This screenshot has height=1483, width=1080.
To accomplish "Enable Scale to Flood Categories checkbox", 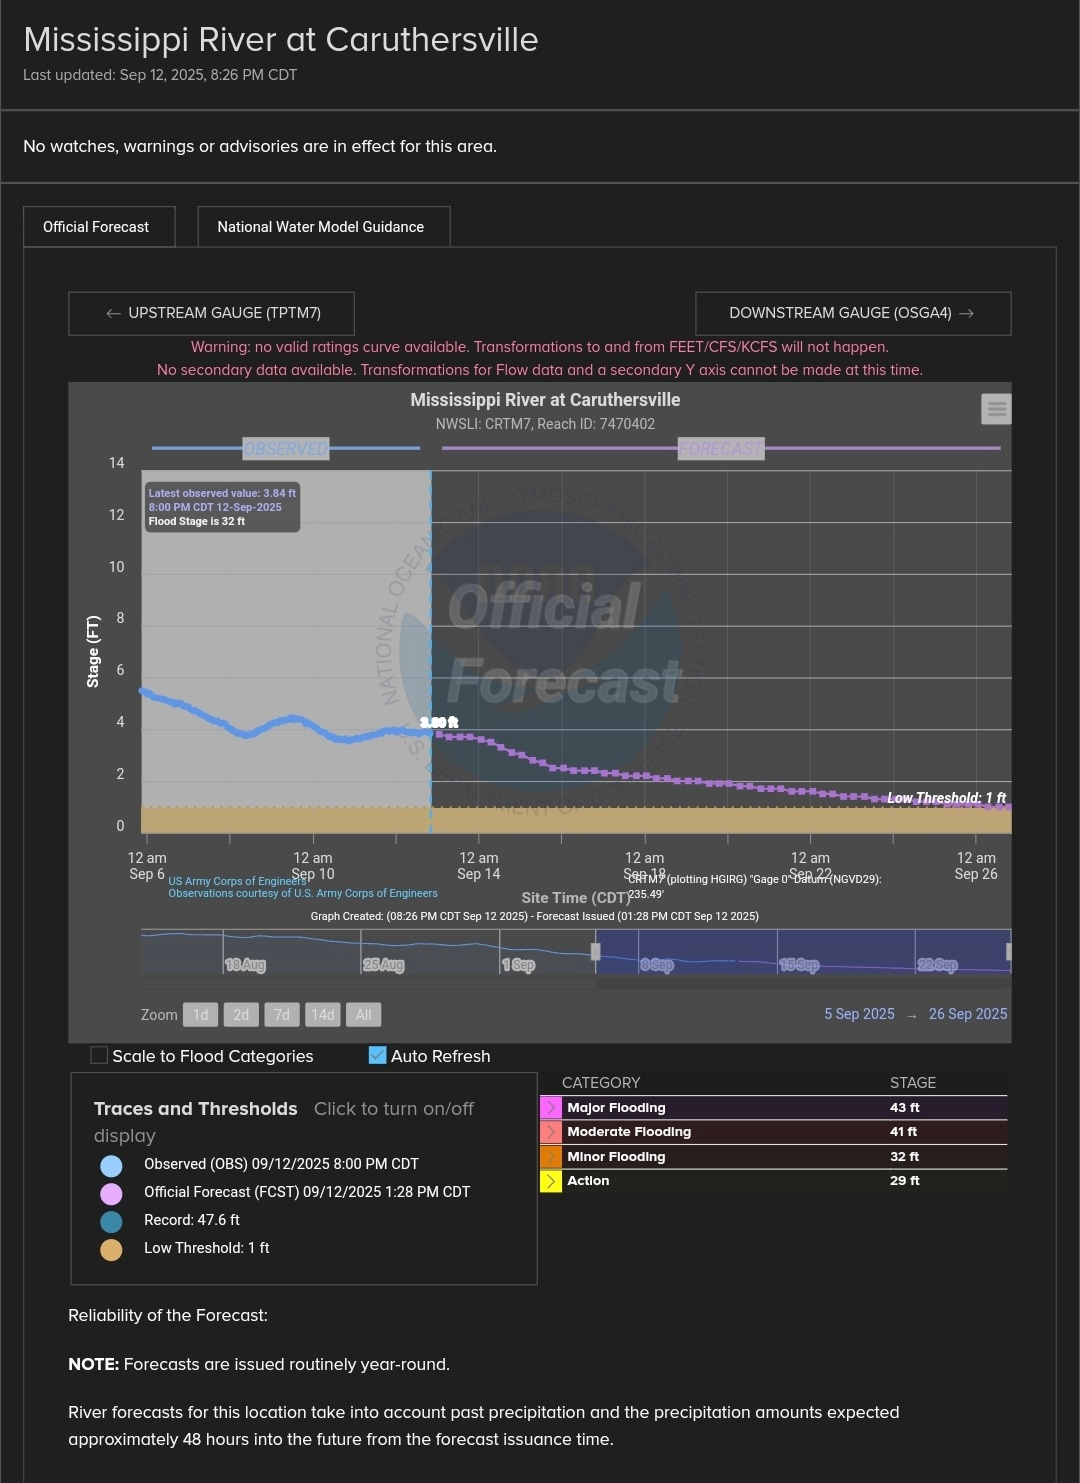I will point(99,1055).
